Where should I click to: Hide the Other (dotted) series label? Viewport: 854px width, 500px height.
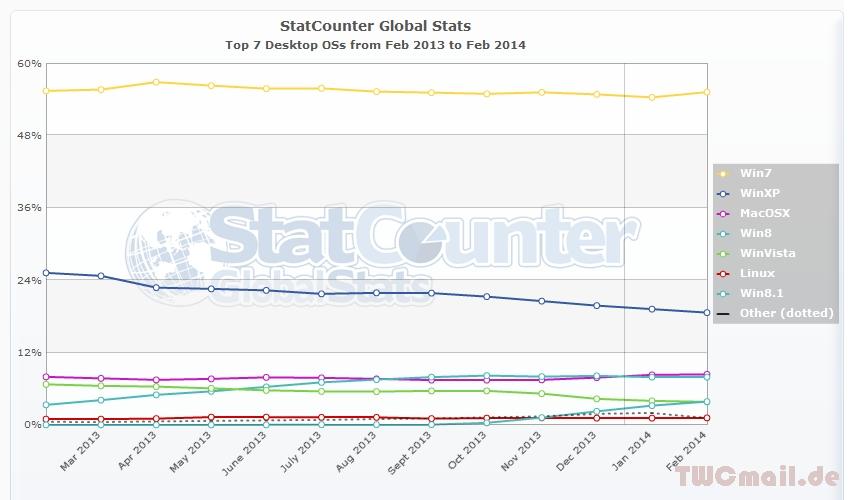(x=786, y=313)
